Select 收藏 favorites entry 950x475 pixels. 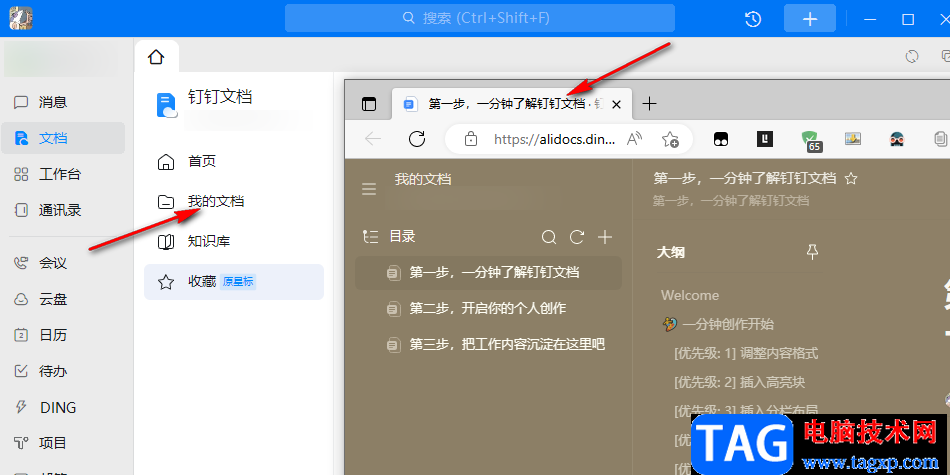[234, 282]
